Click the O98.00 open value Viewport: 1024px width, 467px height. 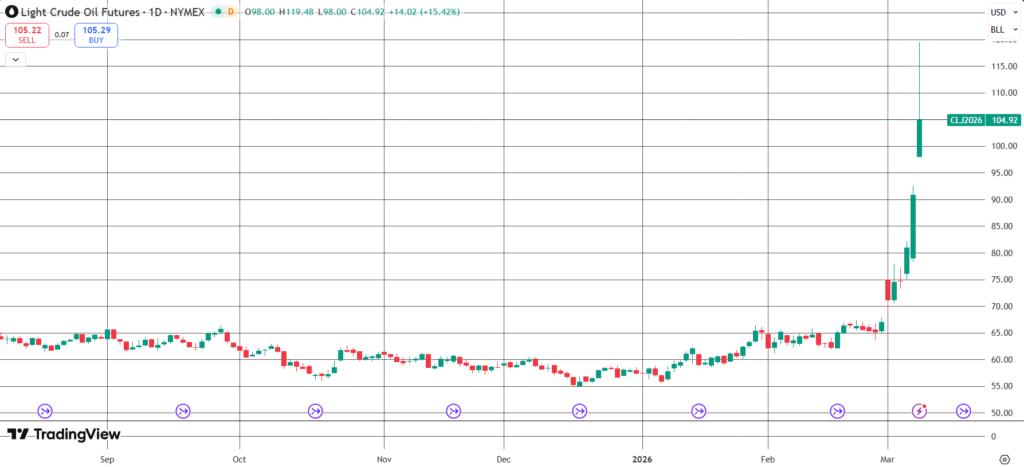point(259,12)
